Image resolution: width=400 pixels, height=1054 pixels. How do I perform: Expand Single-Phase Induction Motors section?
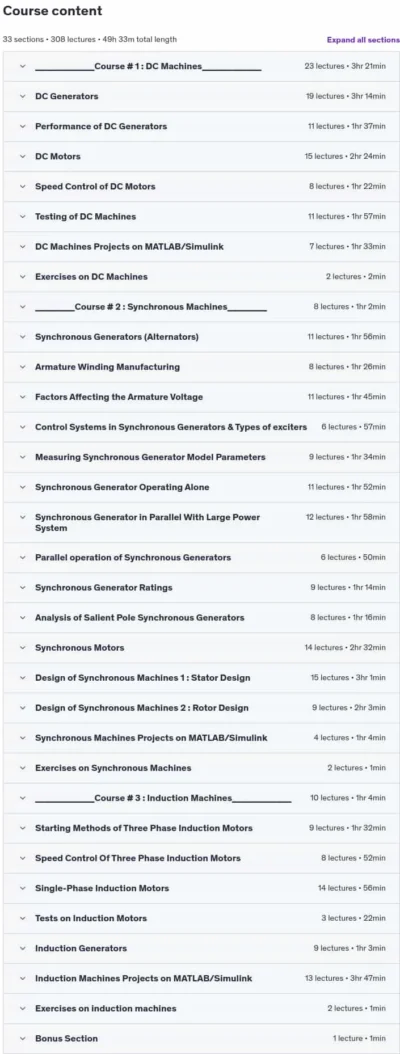[201, 888]
